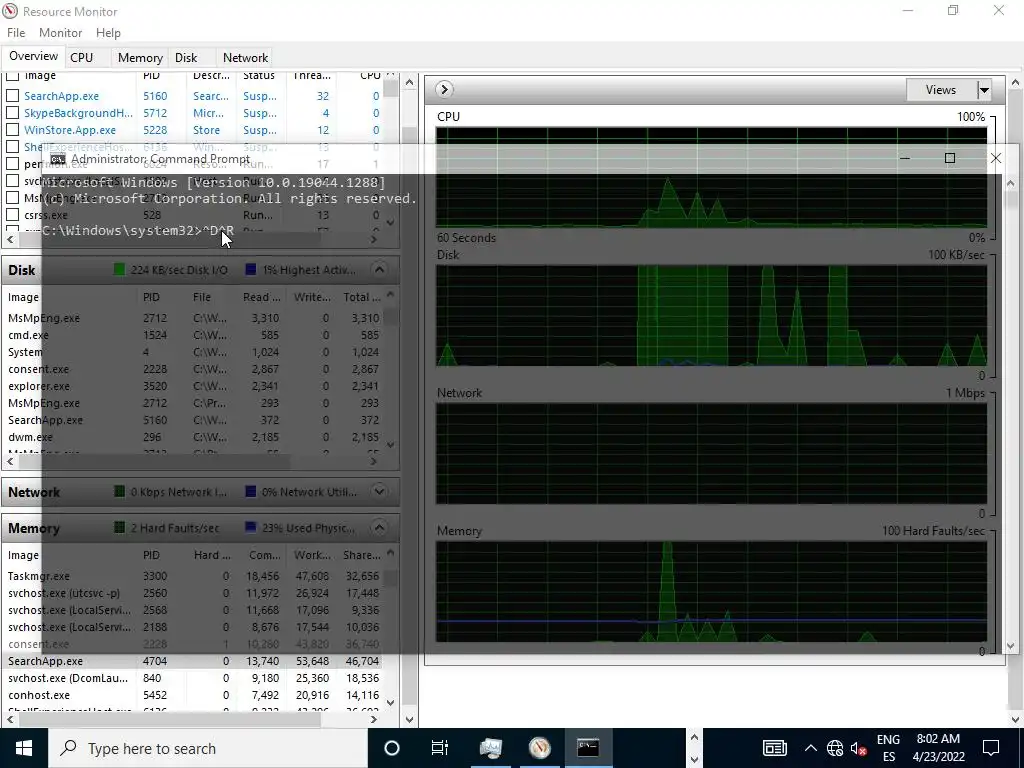Sort Disk list by Read column header
This screenshot has height=768, width=1024.
pyautogui.click(x=262, y=297)
